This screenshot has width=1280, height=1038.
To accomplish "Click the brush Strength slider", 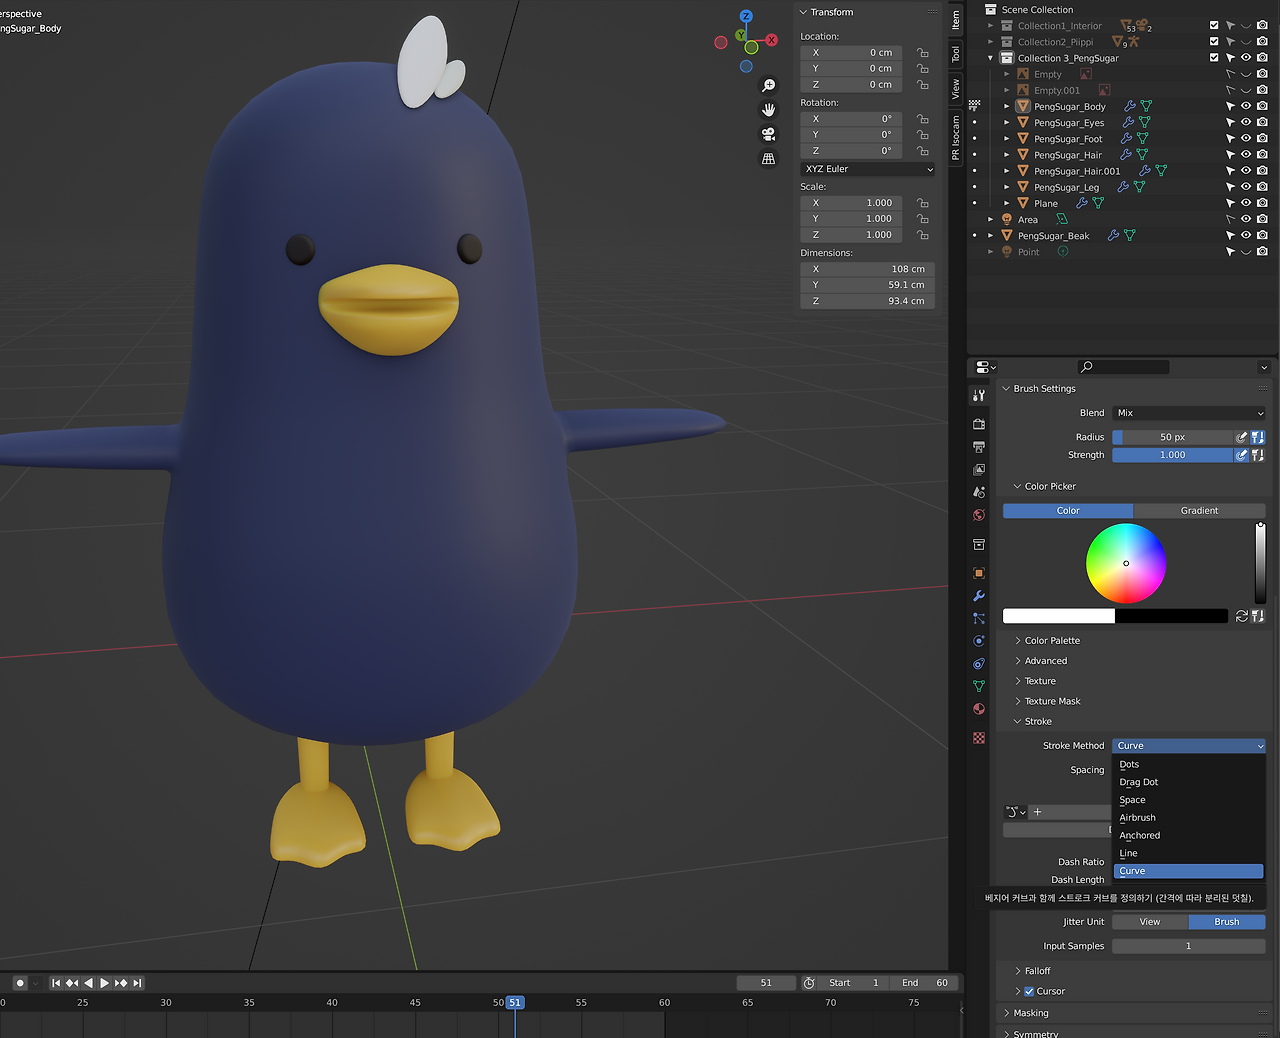I will pyautogui.click(x=1172, y=455).
